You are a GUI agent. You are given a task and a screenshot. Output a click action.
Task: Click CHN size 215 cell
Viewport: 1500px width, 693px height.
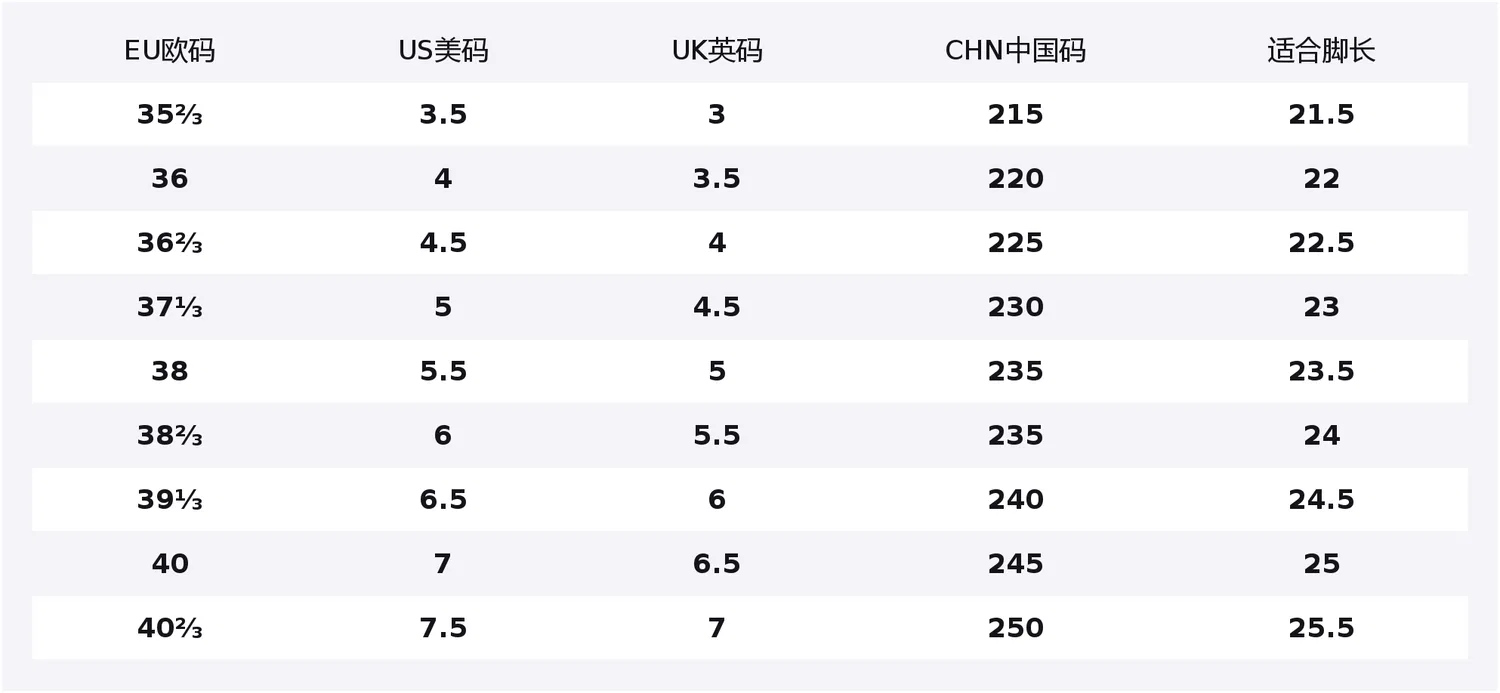[1015, 115]
